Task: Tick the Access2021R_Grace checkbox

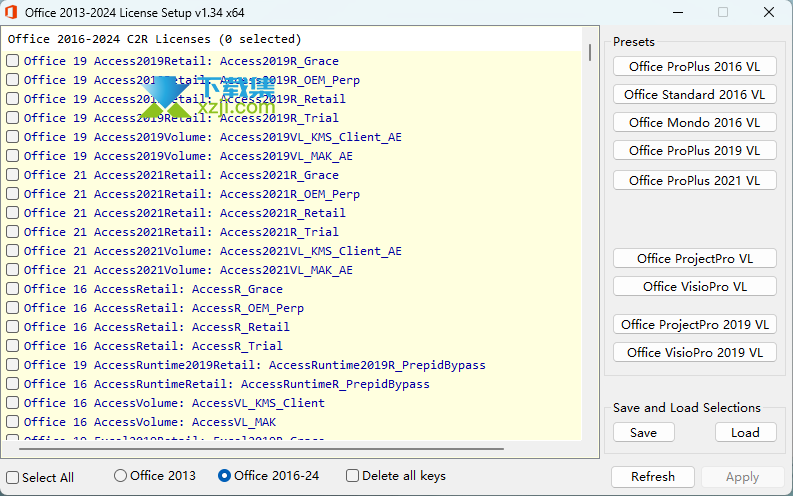Action: 13,175
